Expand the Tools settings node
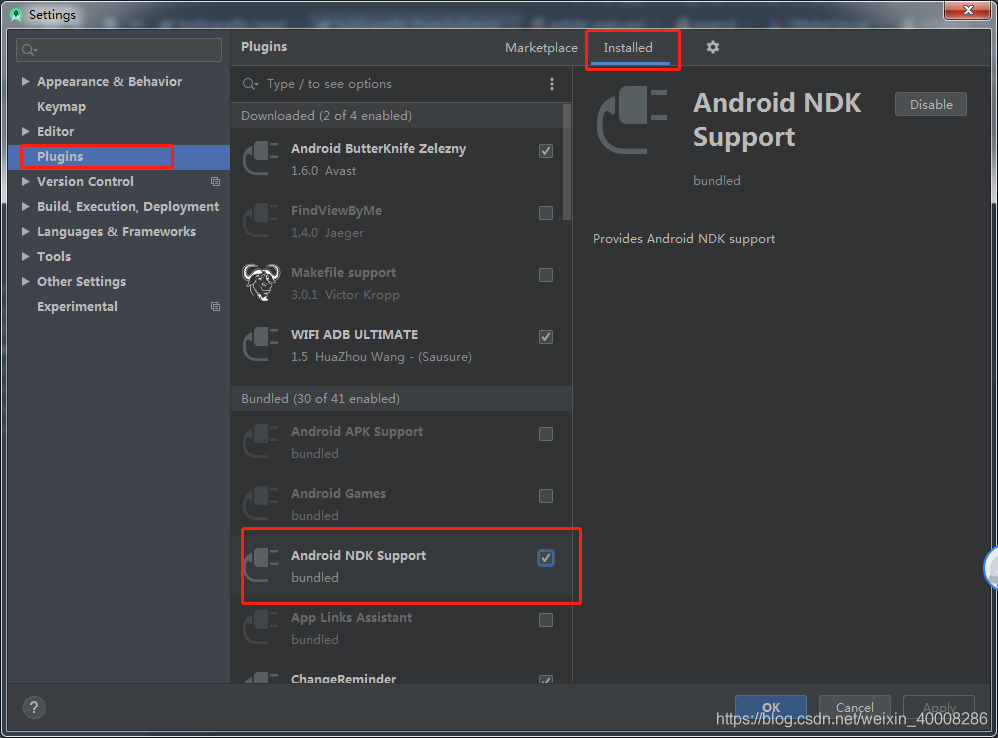Screen dimensions: 998x738 (25, 256)
